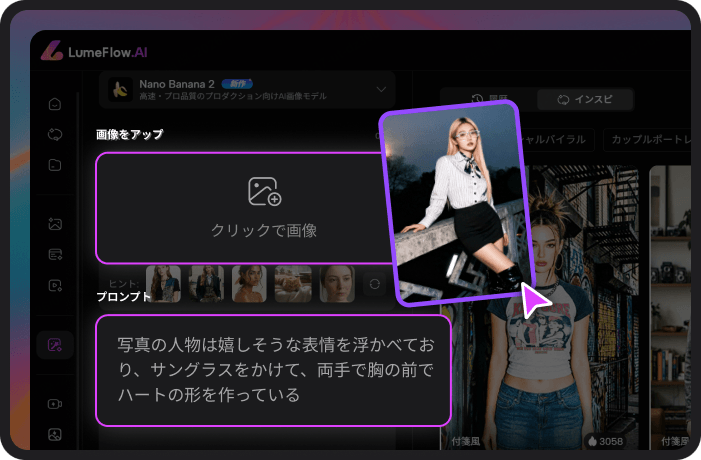Click the prompt text field with Japanese text

click(273, 371)
